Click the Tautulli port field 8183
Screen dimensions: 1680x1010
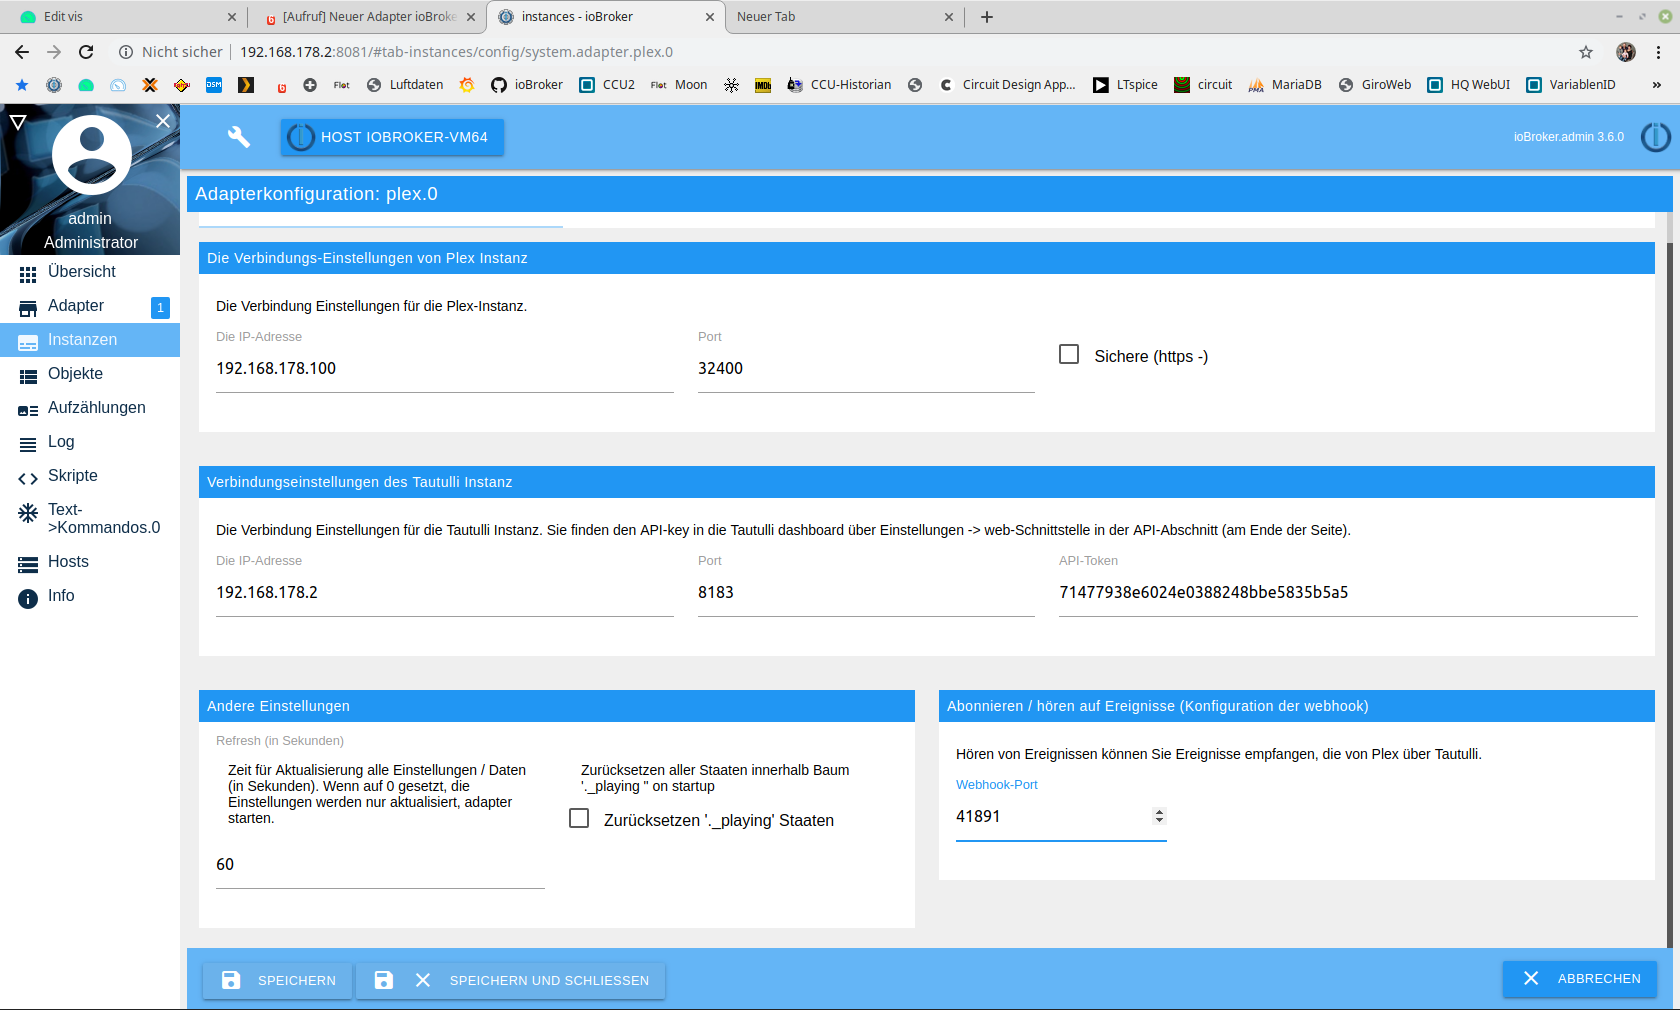pos(866,593)
